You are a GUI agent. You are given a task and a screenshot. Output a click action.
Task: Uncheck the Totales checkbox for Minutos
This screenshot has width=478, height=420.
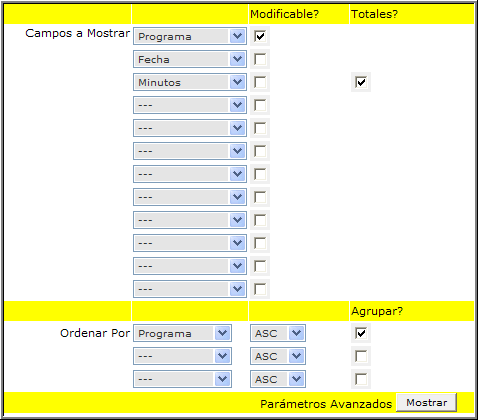coord(361,82)
